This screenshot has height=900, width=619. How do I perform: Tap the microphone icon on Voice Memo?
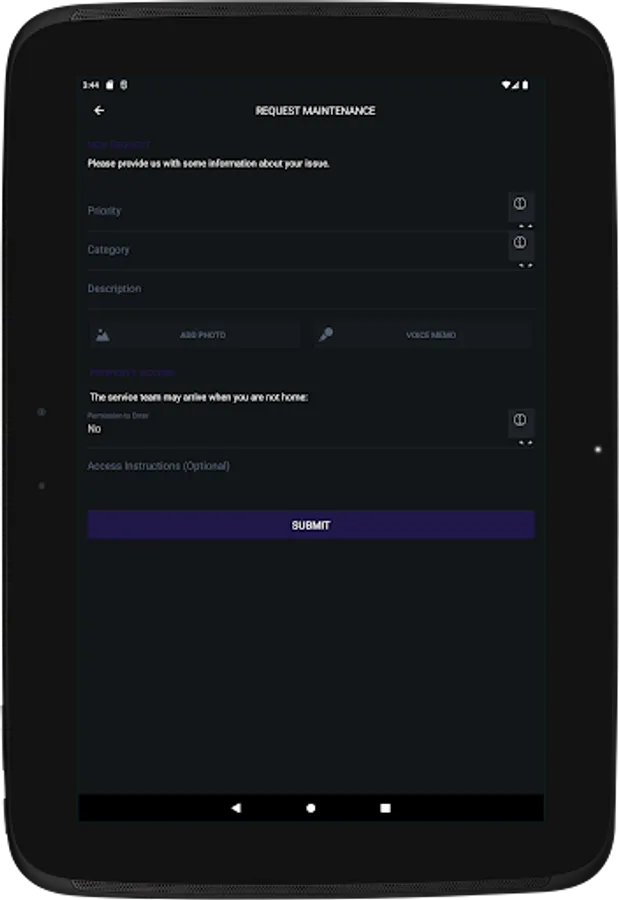[x=326, y=335]
